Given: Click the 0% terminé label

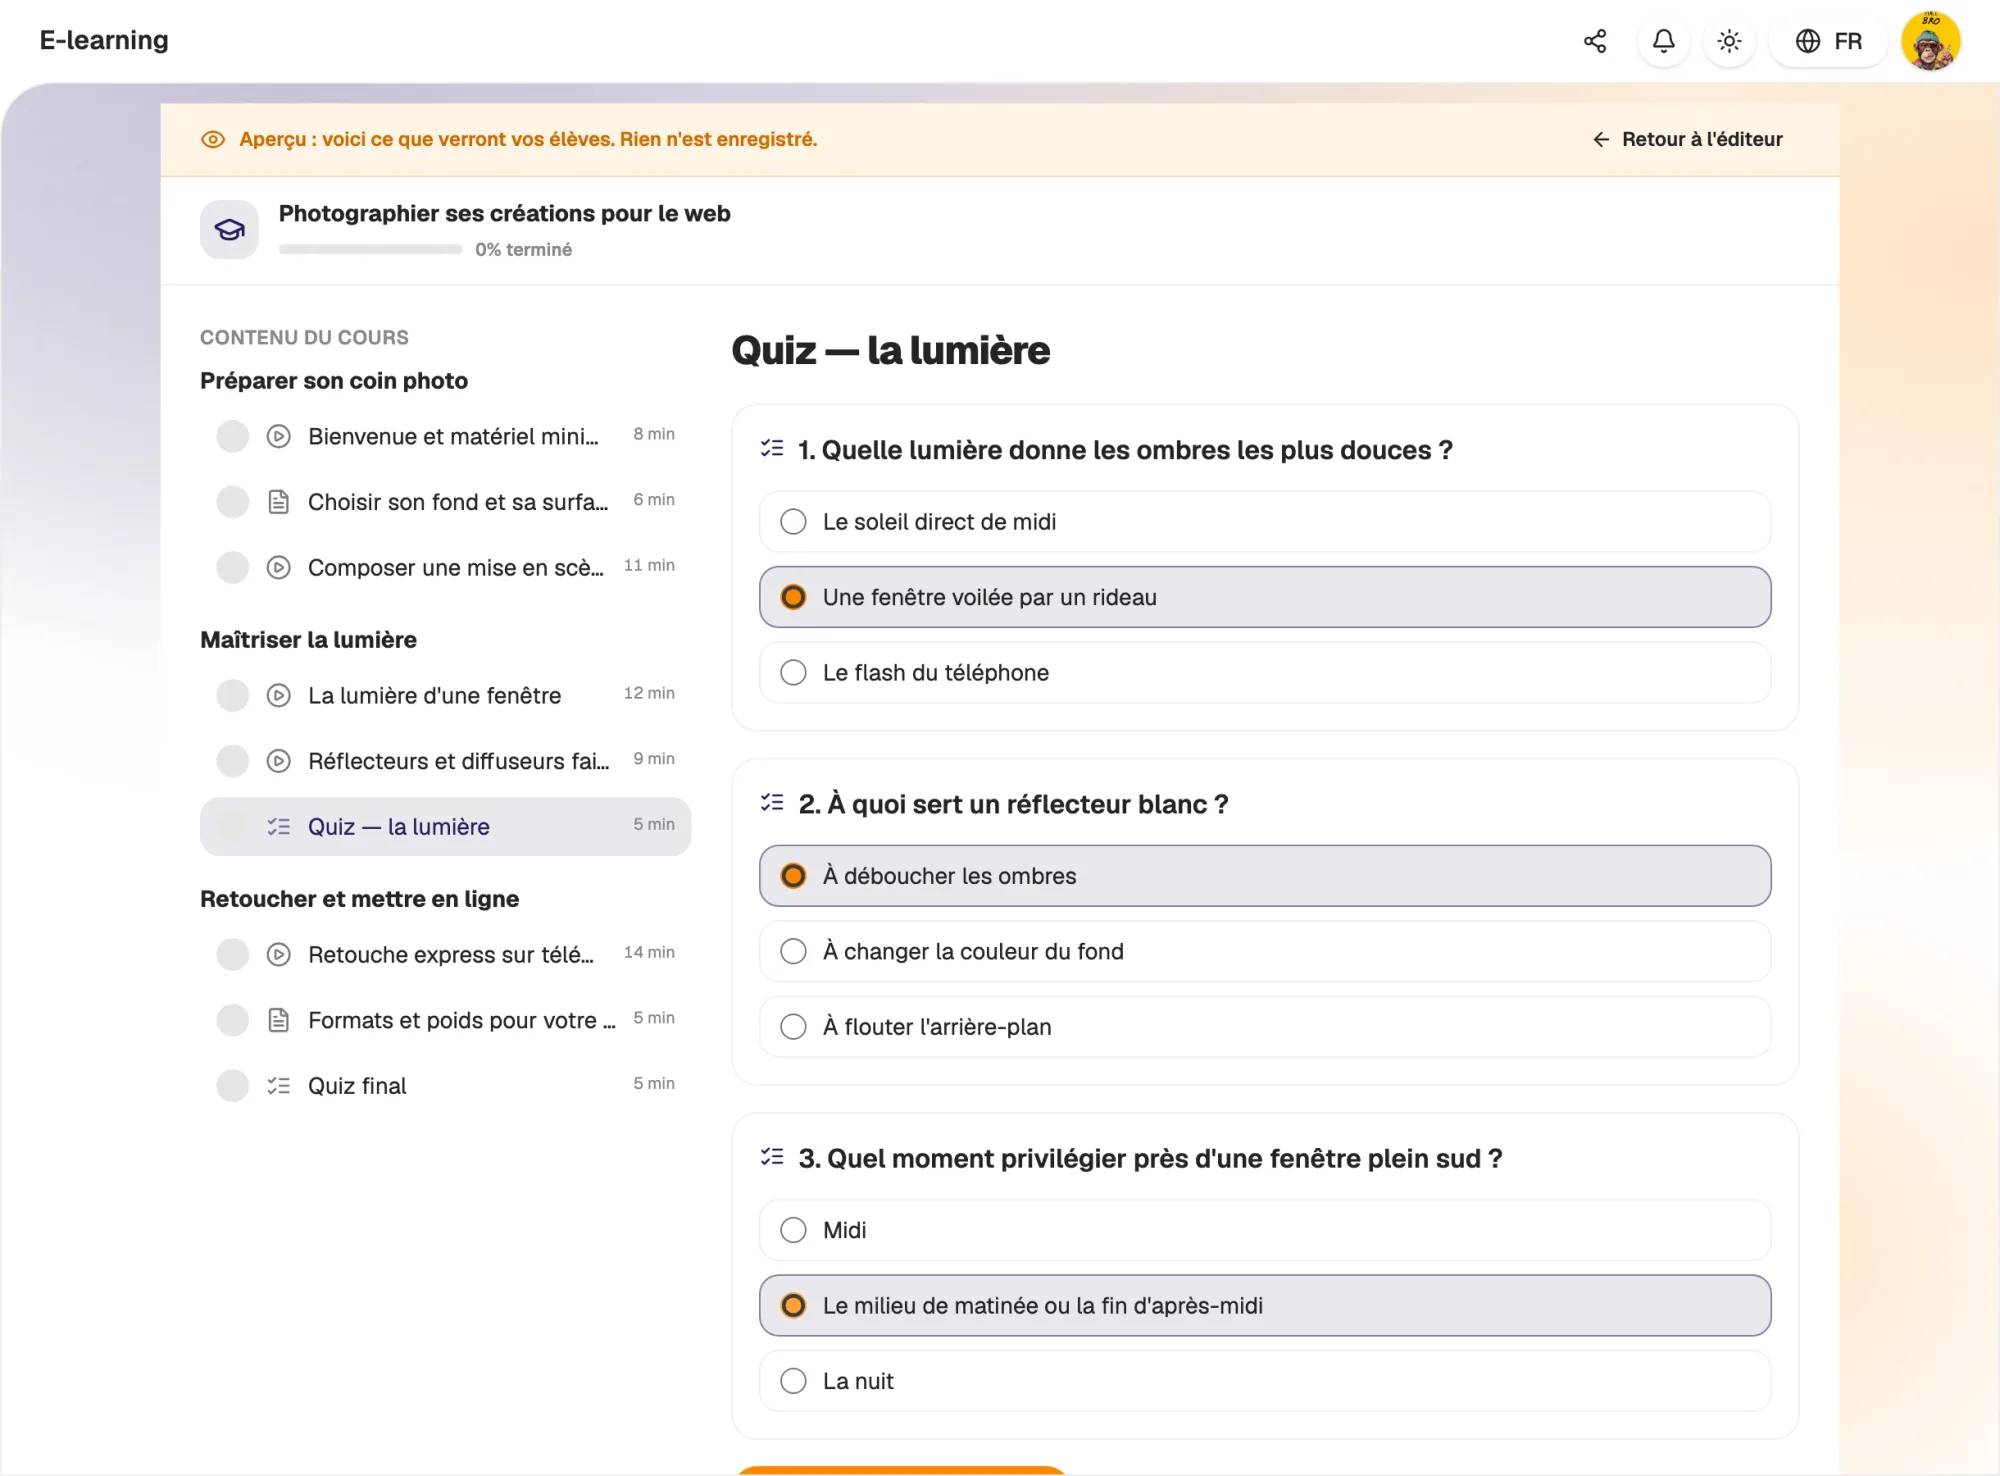Looking at the screenshot, I should click(524, 249).
